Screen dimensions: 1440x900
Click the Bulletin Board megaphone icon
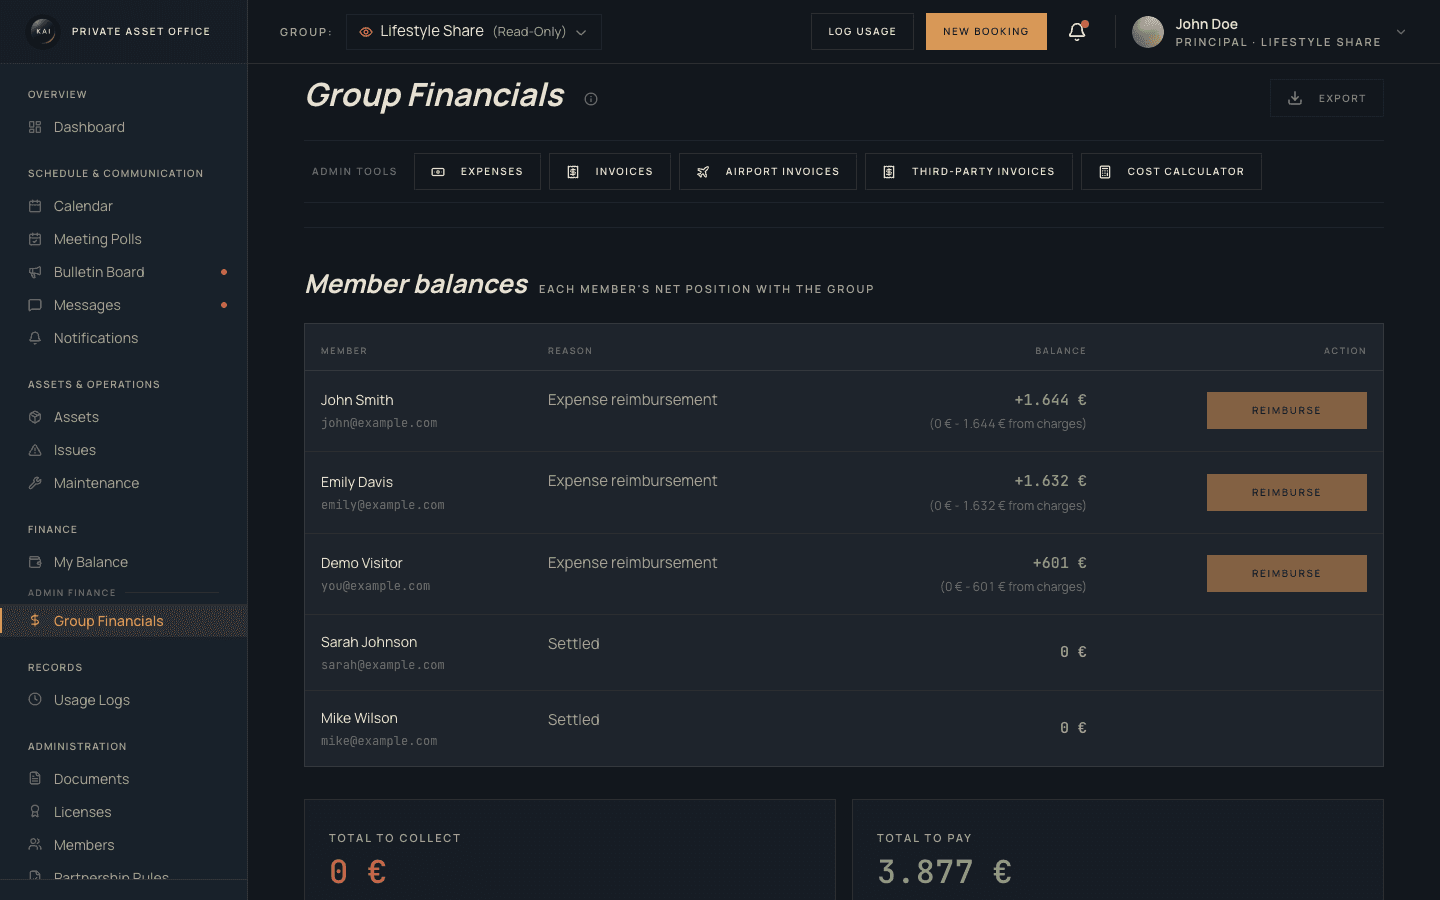pyautogui.click(x=35, y=272)
